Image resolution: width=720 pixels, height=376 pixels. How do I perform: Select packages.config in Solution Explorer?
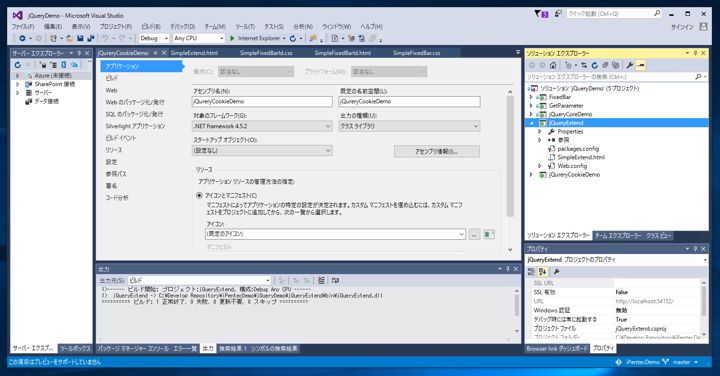[578, 149]
